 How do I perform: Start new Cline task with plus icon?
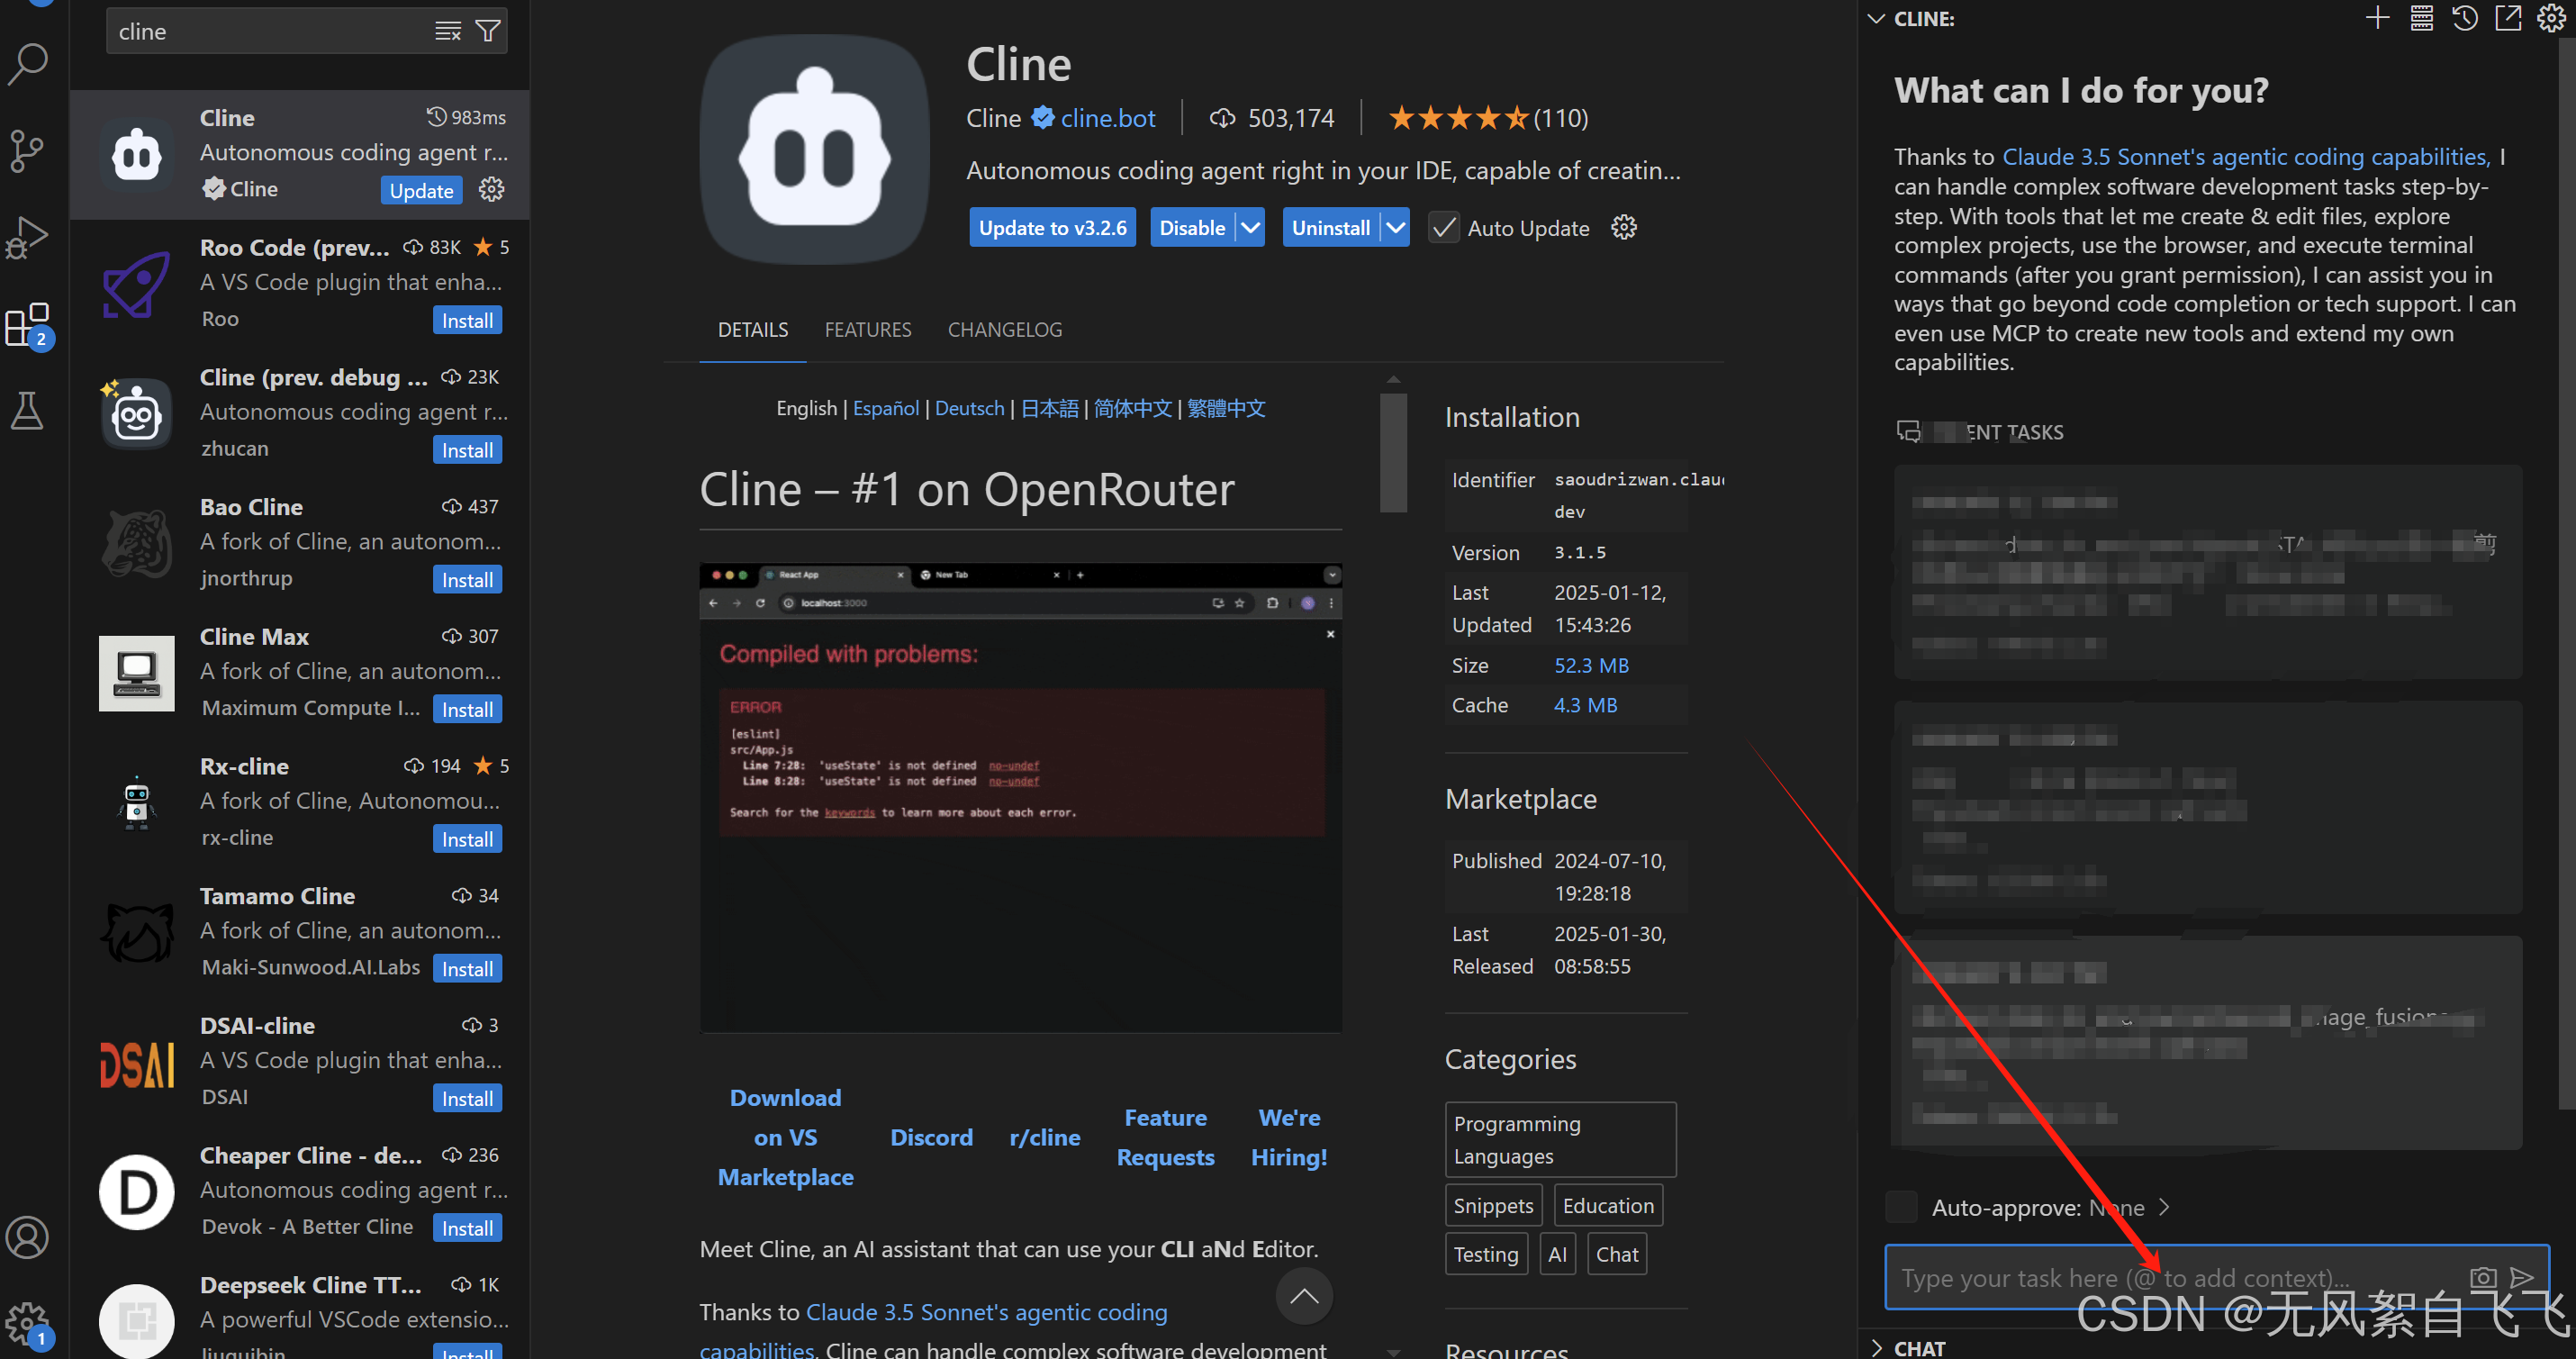pyautogui.click(x=2377, y=18)
